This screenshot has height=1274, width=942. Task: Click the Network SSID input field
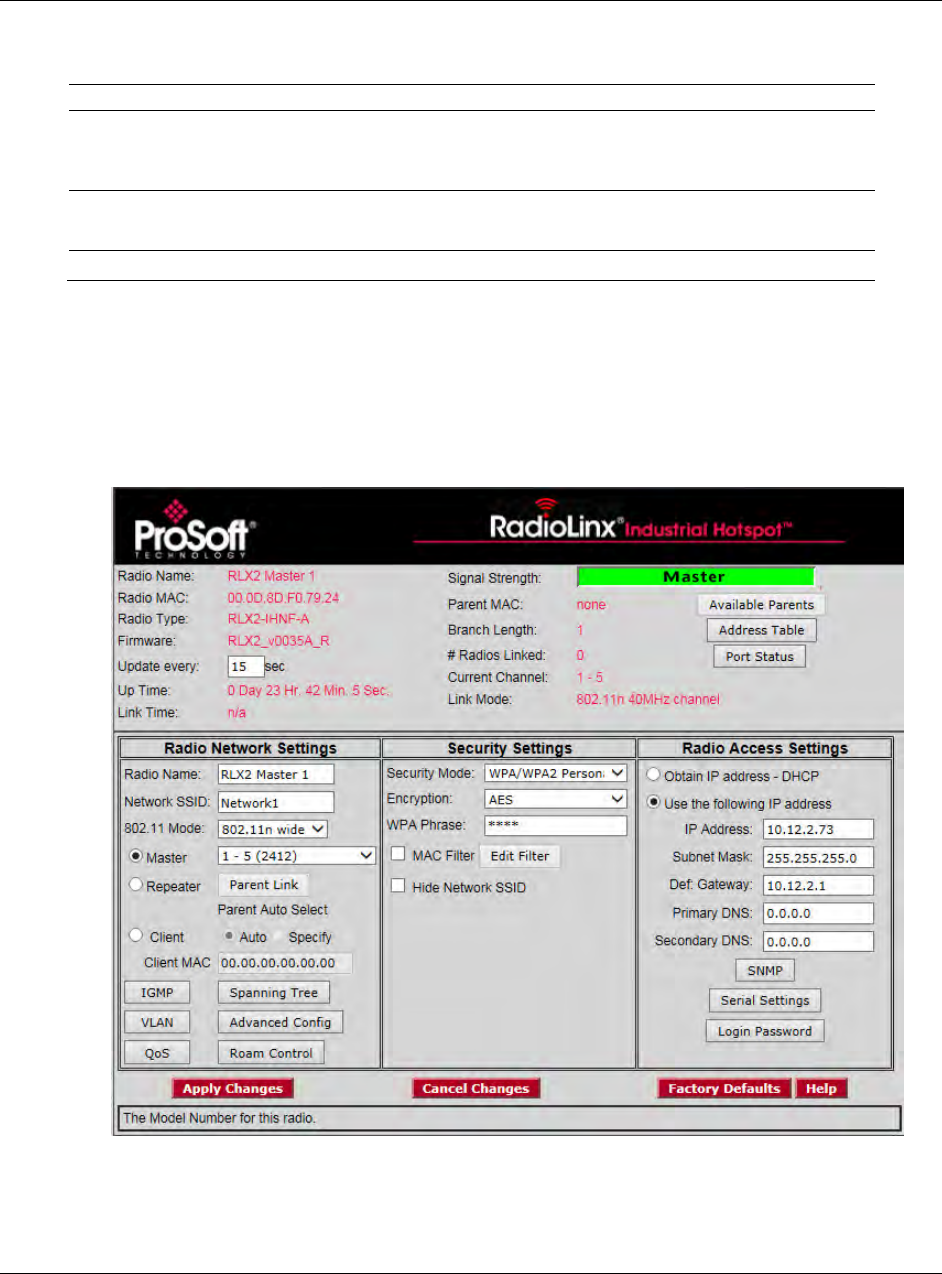point(276,802)
